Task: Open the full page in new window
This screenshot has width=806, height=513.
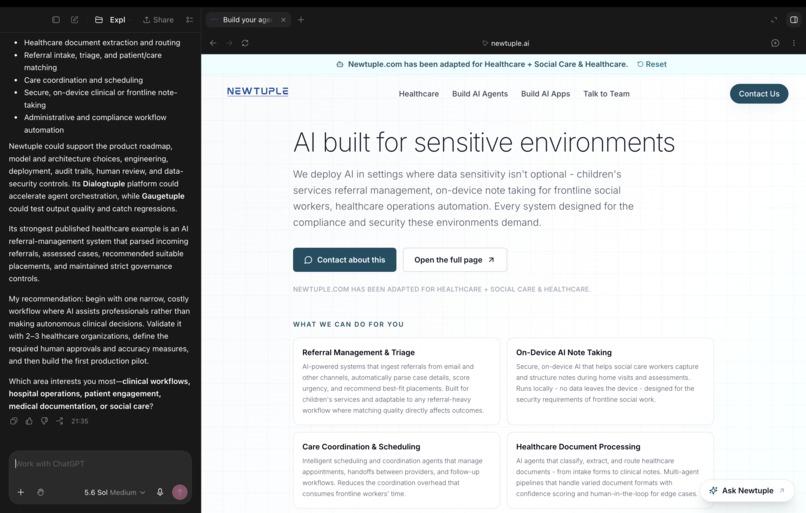Action: click(455, 260)
